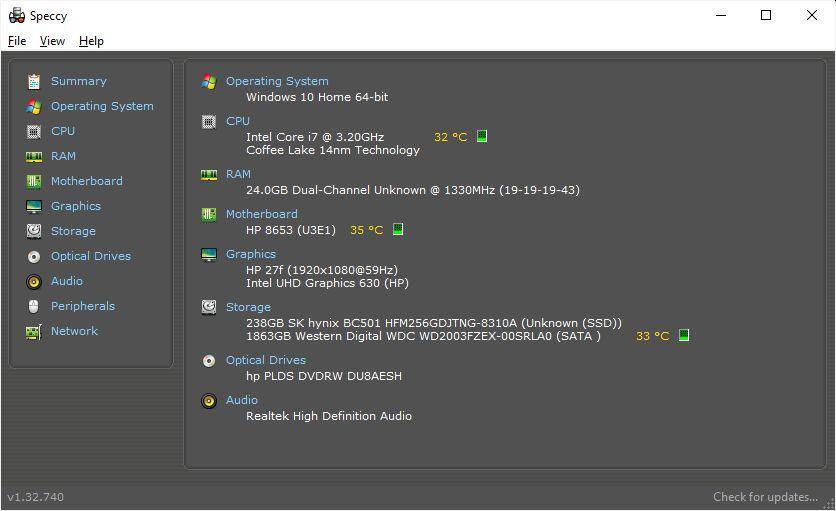Image resolution: width=836 pixels, height=511 pixels.
Task: Click the Network card icon in sidebar
Action: (34, 332)
